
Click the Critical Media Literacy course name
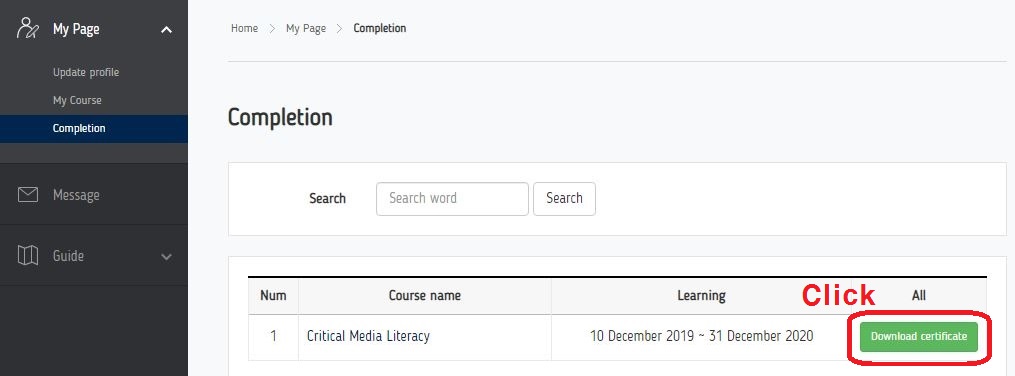pos(368,337)
